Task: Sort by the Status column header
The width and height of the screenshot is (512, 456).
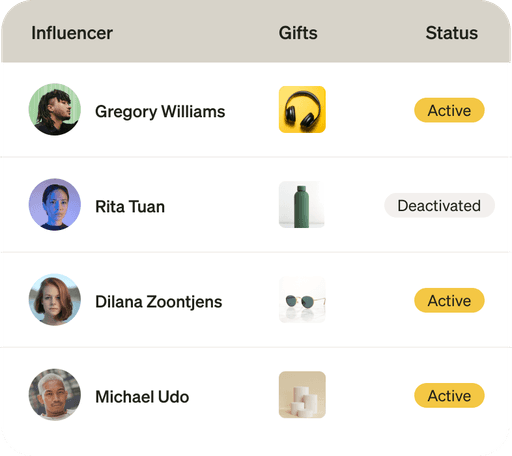Action: 452,33
